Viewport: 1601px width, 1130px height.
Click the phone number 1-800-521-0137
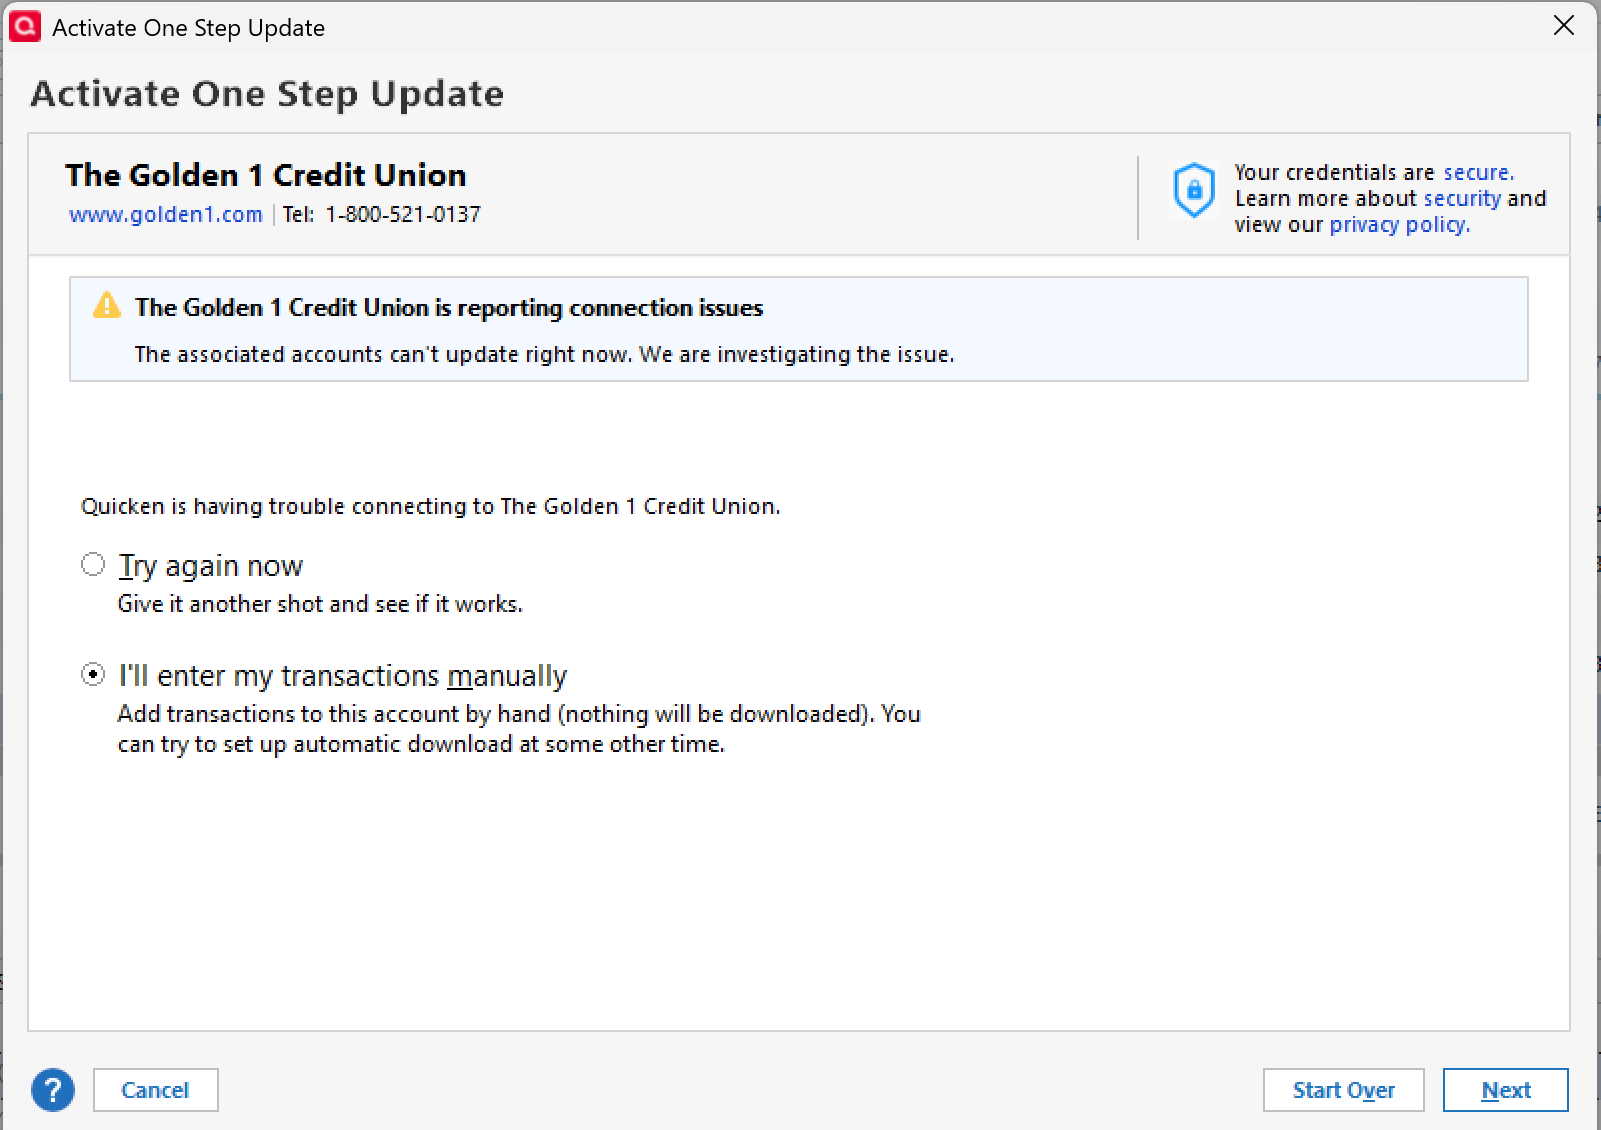tap(403, 215)
